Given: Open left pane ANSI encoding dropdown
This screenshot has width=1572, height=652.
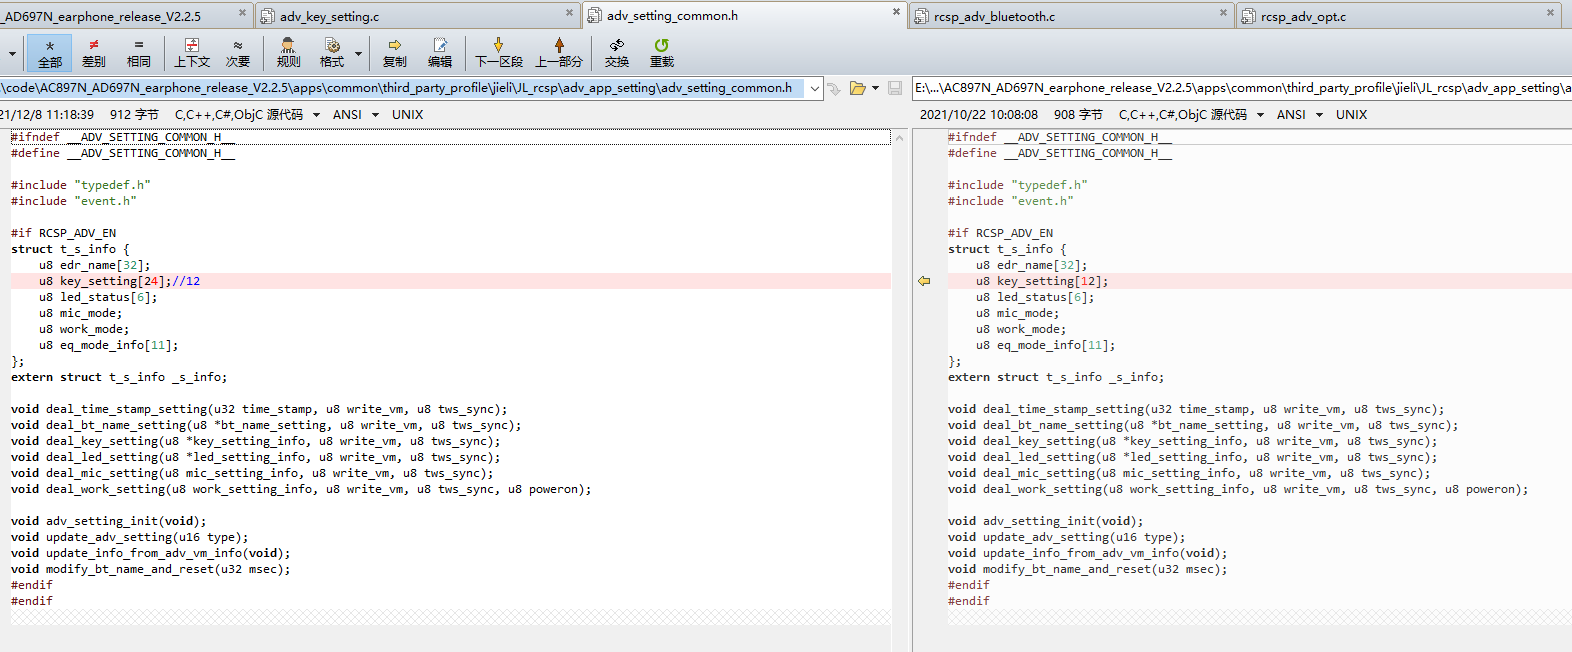Looking at the screenshot, I should [375, 115].
